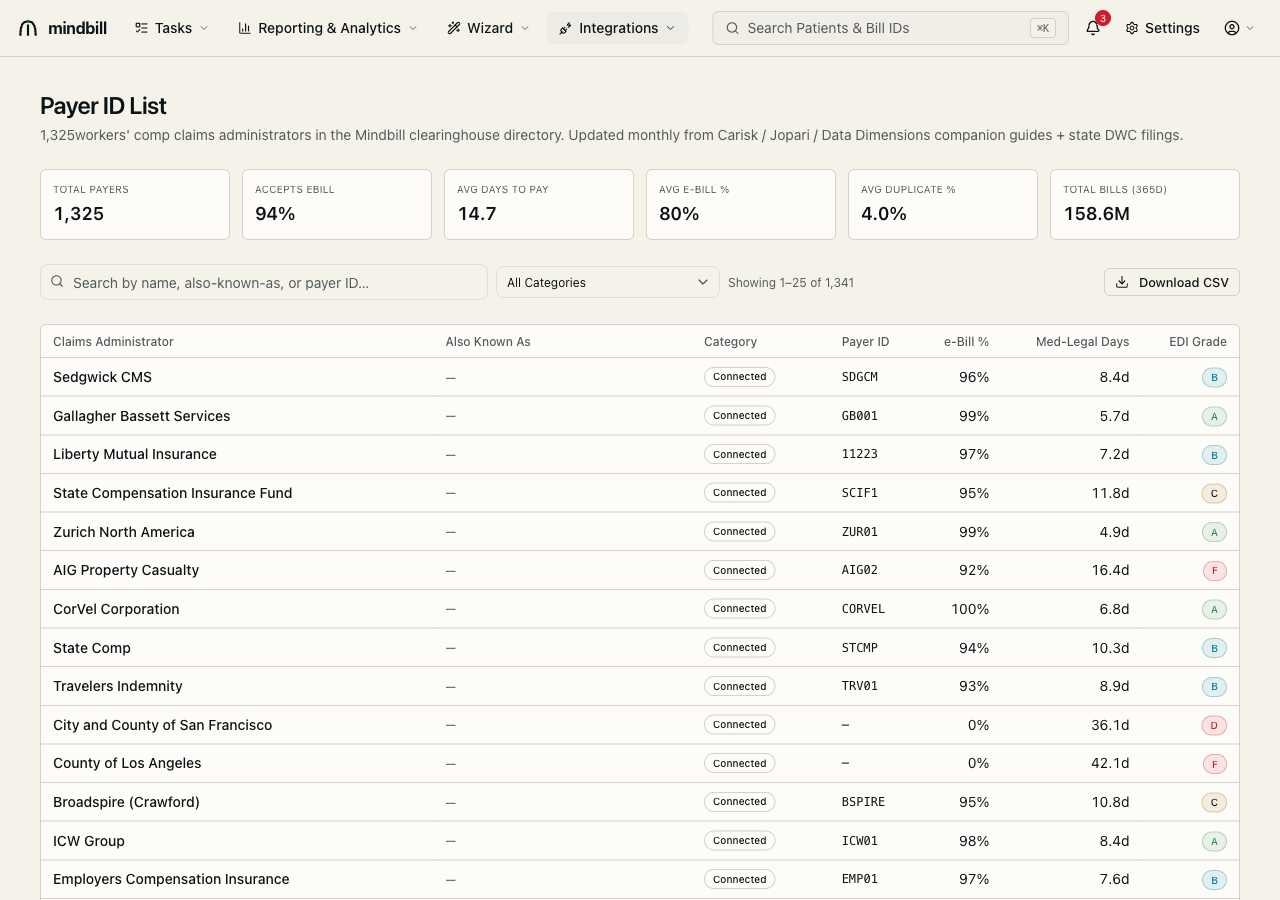Viewport: 1280px width, 900px height.
Task: Click the EDI grade C badge for Broadspire (Crawford)
Action: pos(1214,802)
